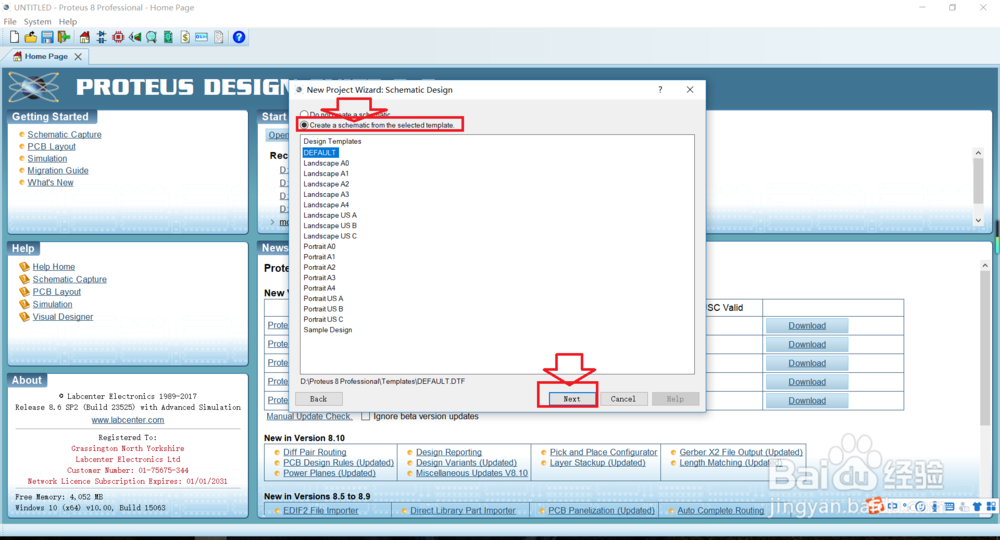Open the What's New link

pyautogui.click(x=50, y=182)
